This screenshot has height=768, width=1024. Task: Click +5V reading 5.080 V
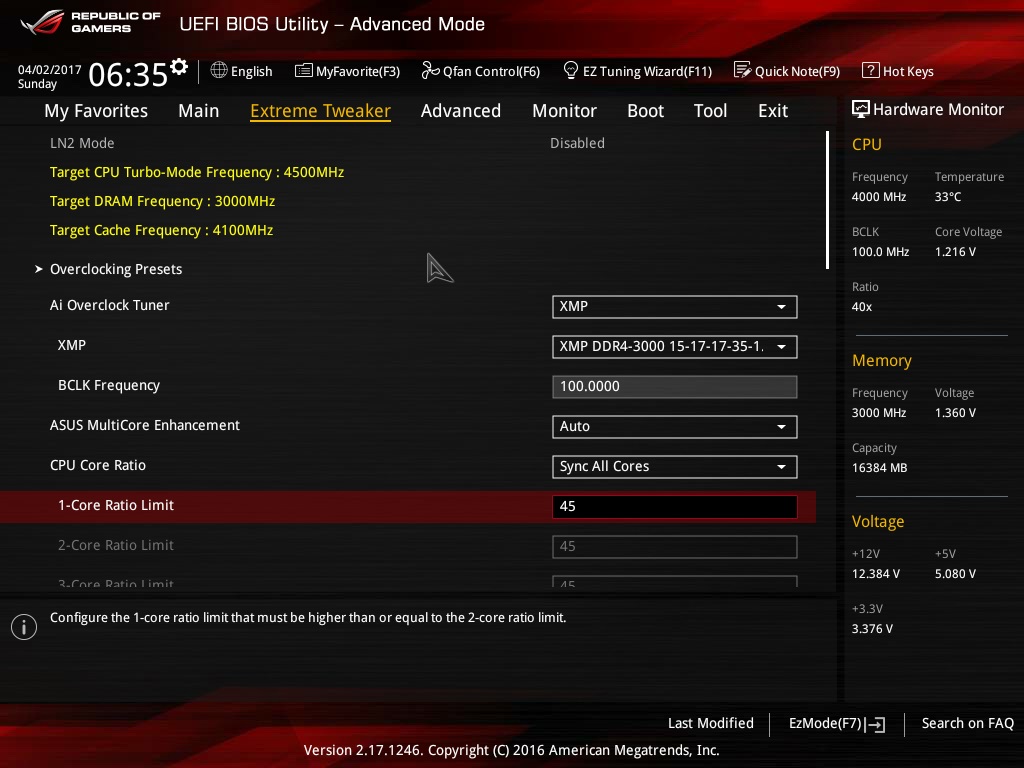click(955, 573)
